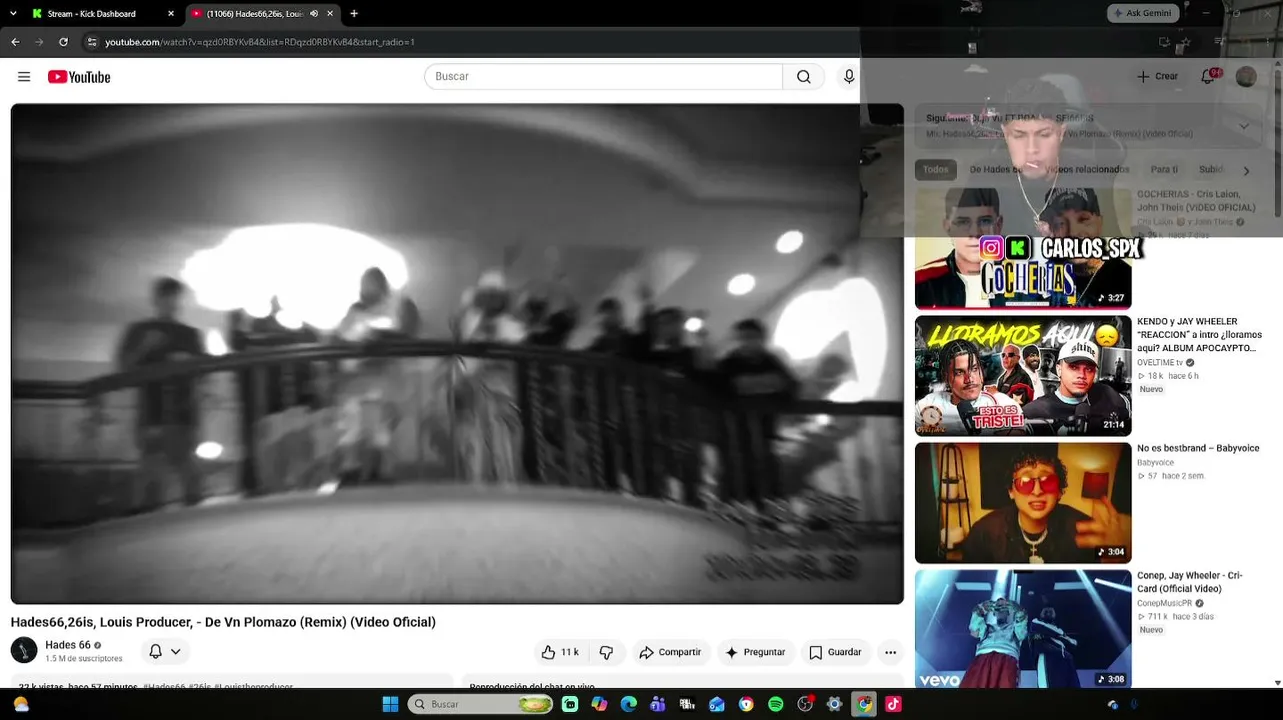Click the "1.5 M de suscriptores" text
Viewport: 1283px width, 720px height.
84,659
